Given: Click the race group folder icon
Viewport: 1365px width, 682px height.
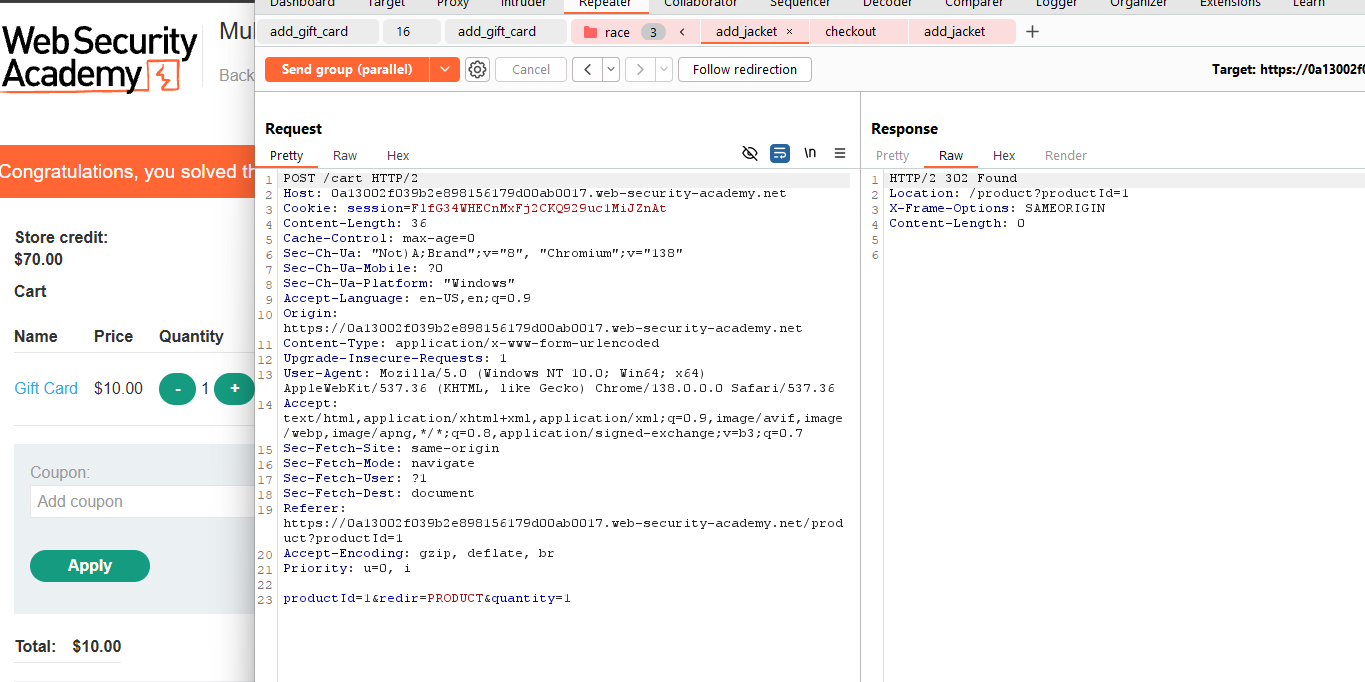Looking at the screenshot, I should tap(590, 32).
